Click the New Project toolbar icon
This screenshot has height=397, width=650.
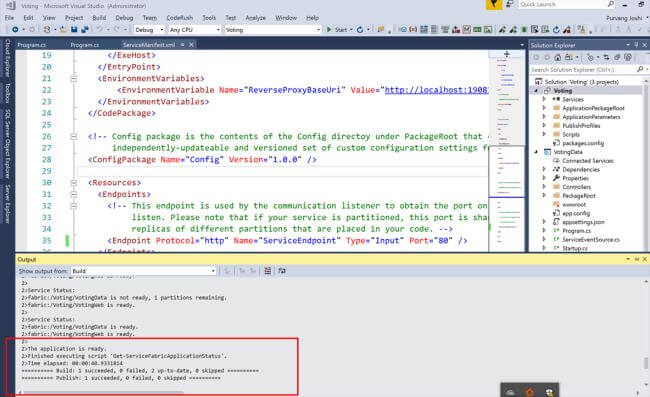coord(47,29)
